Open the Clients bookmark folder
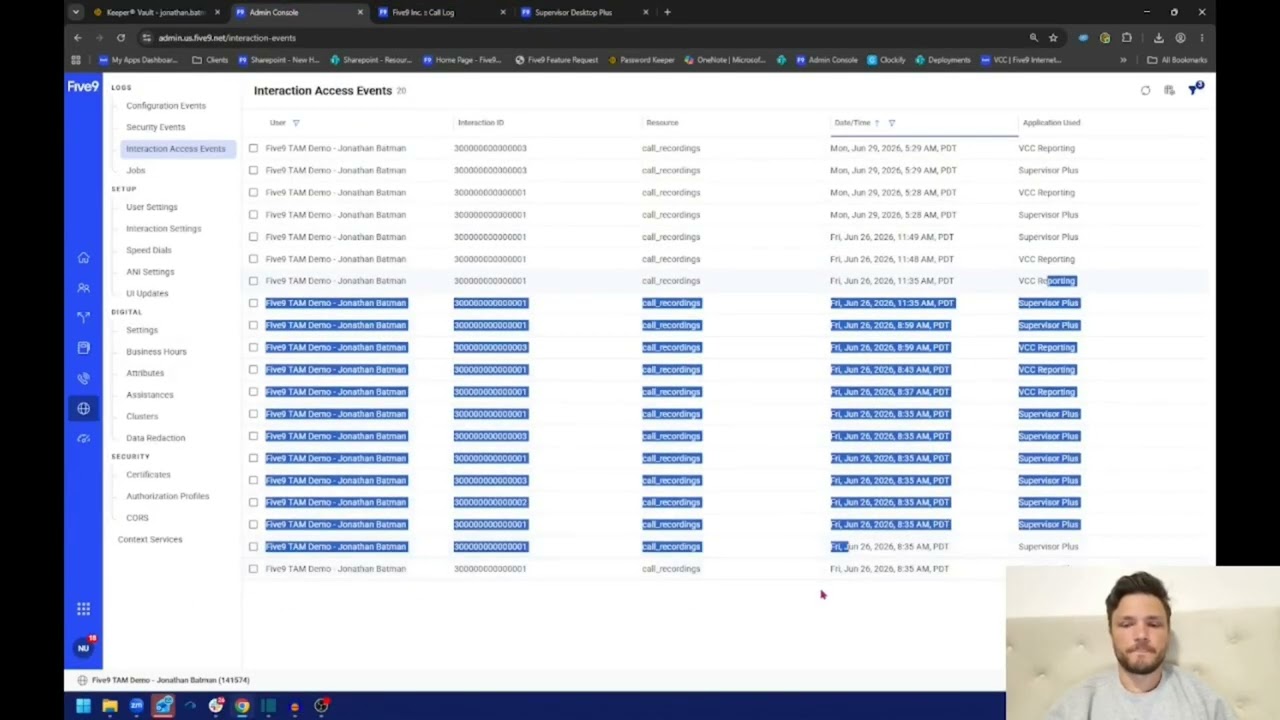This screenshot has width=1280, height=720. [x=210, y=60]
